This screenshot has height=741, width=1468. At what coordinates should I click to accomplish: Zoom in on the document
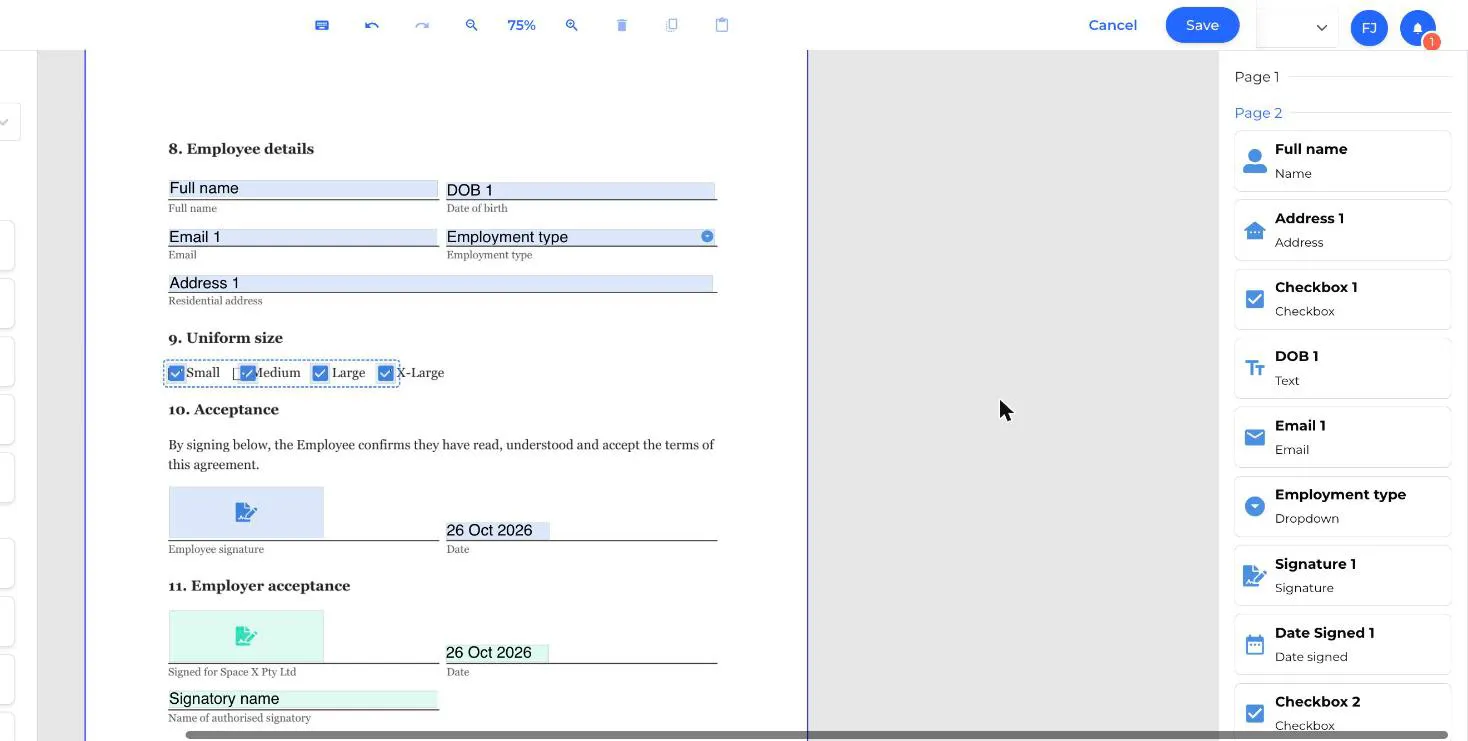pos(572,25)
